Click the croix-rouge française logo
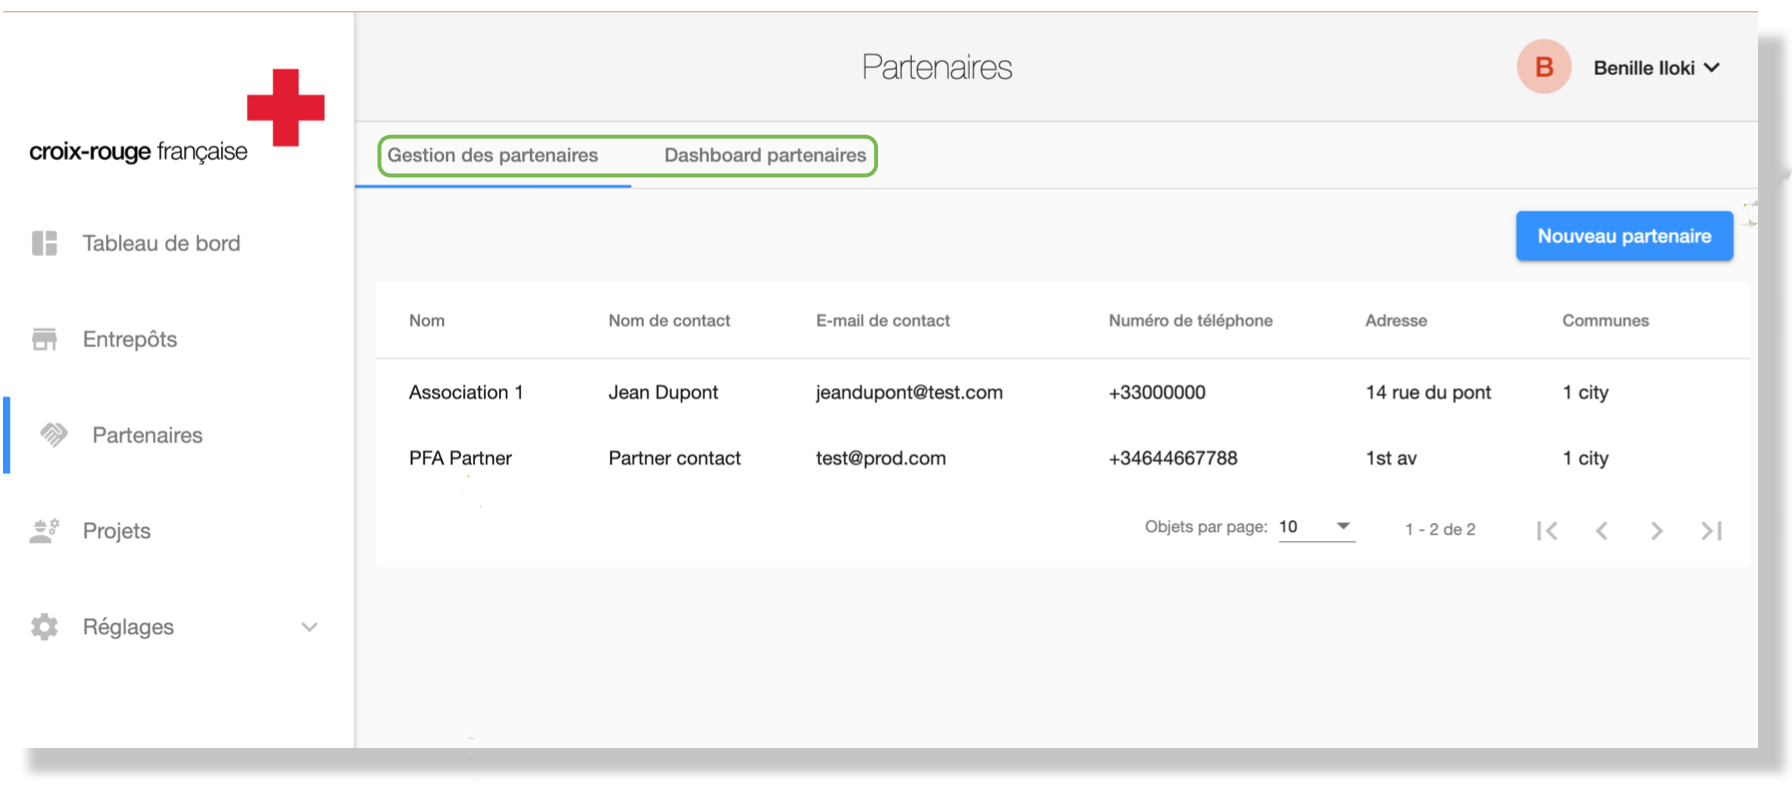 177,117
